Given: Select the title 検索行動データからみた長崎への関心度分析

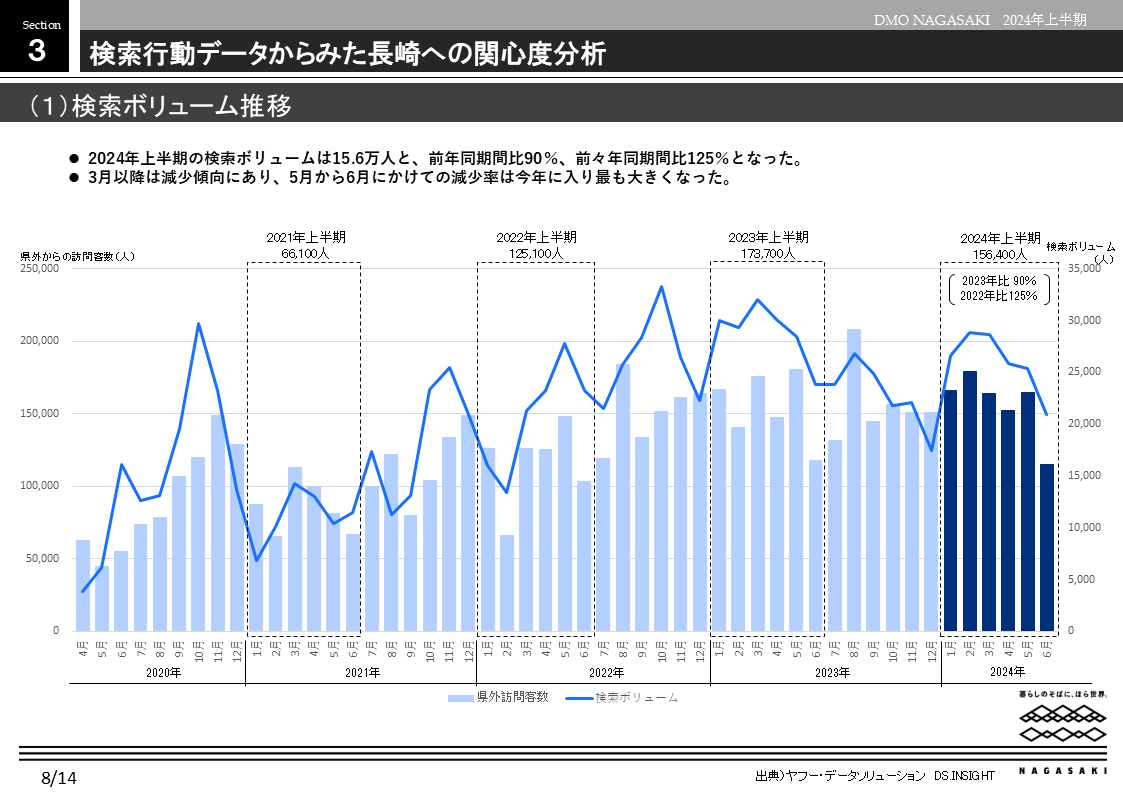Looking at the screenshot, I should [x=348, y=54].
